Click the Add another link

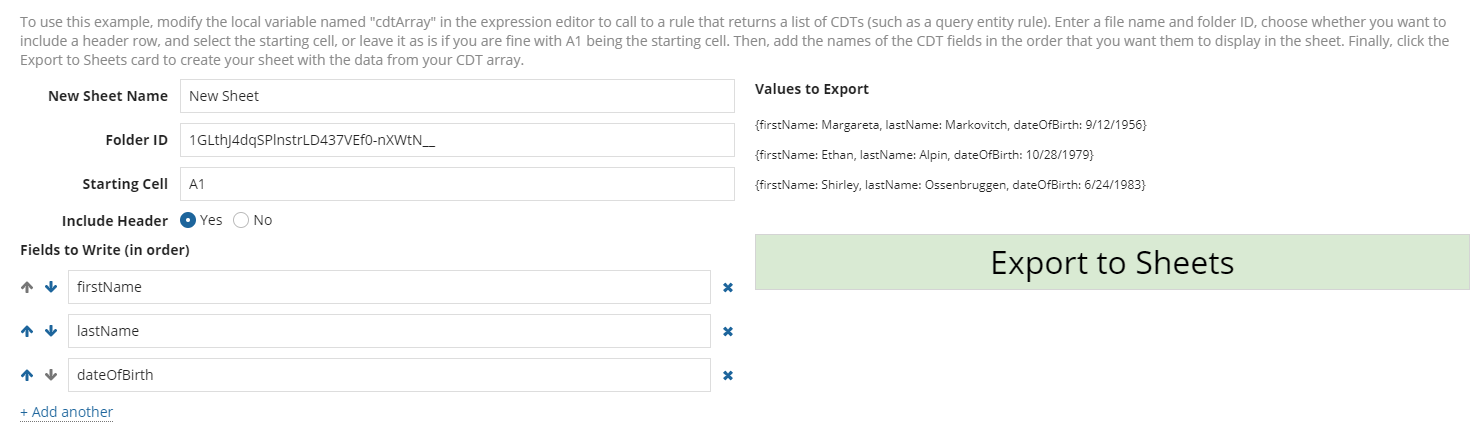tap(66, 412)
